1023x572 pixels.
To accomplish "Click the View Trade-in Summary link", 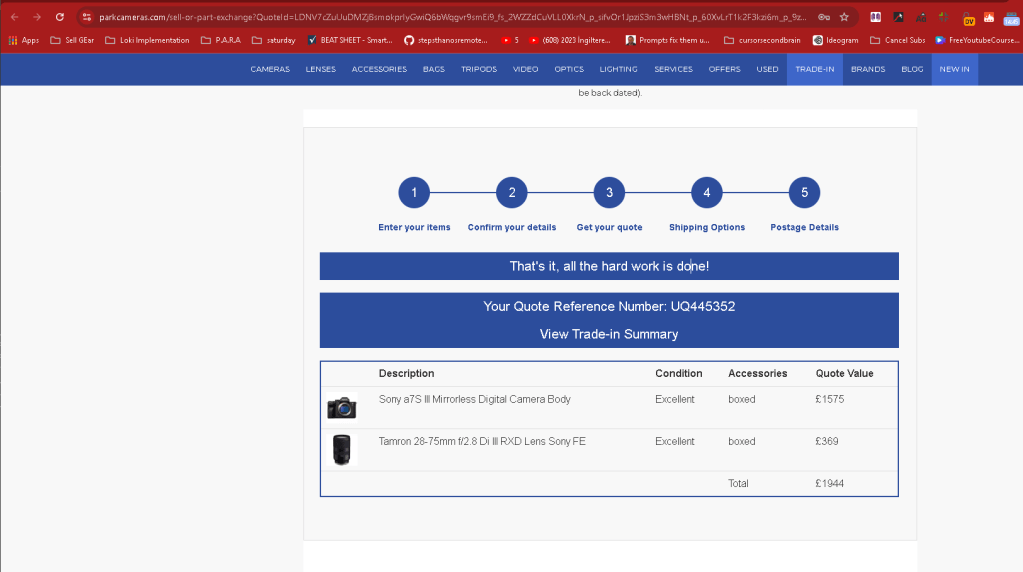I will pos(609,334).
